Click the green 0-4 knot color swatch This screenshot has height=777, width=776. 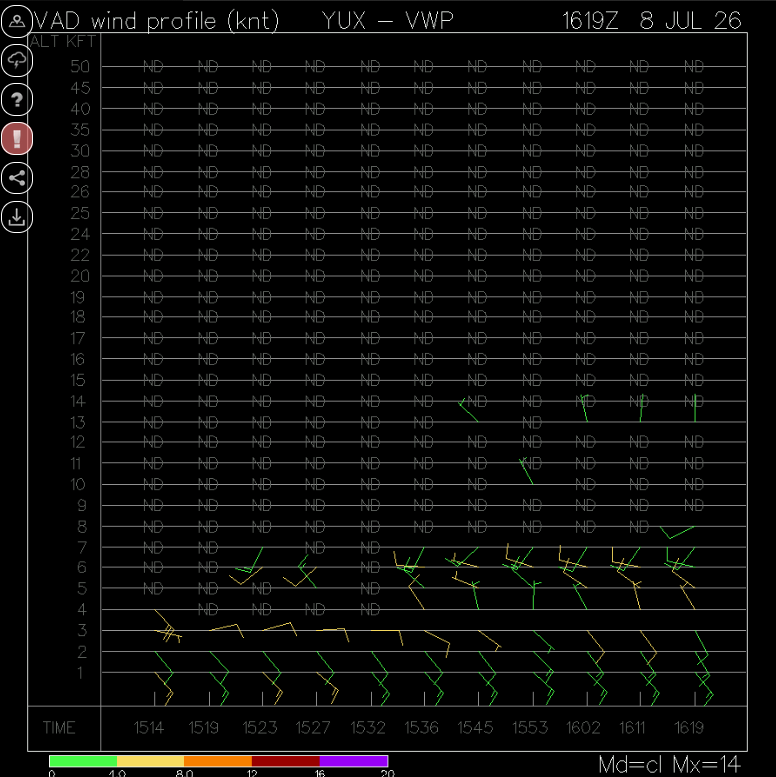[x=83, y=761]
